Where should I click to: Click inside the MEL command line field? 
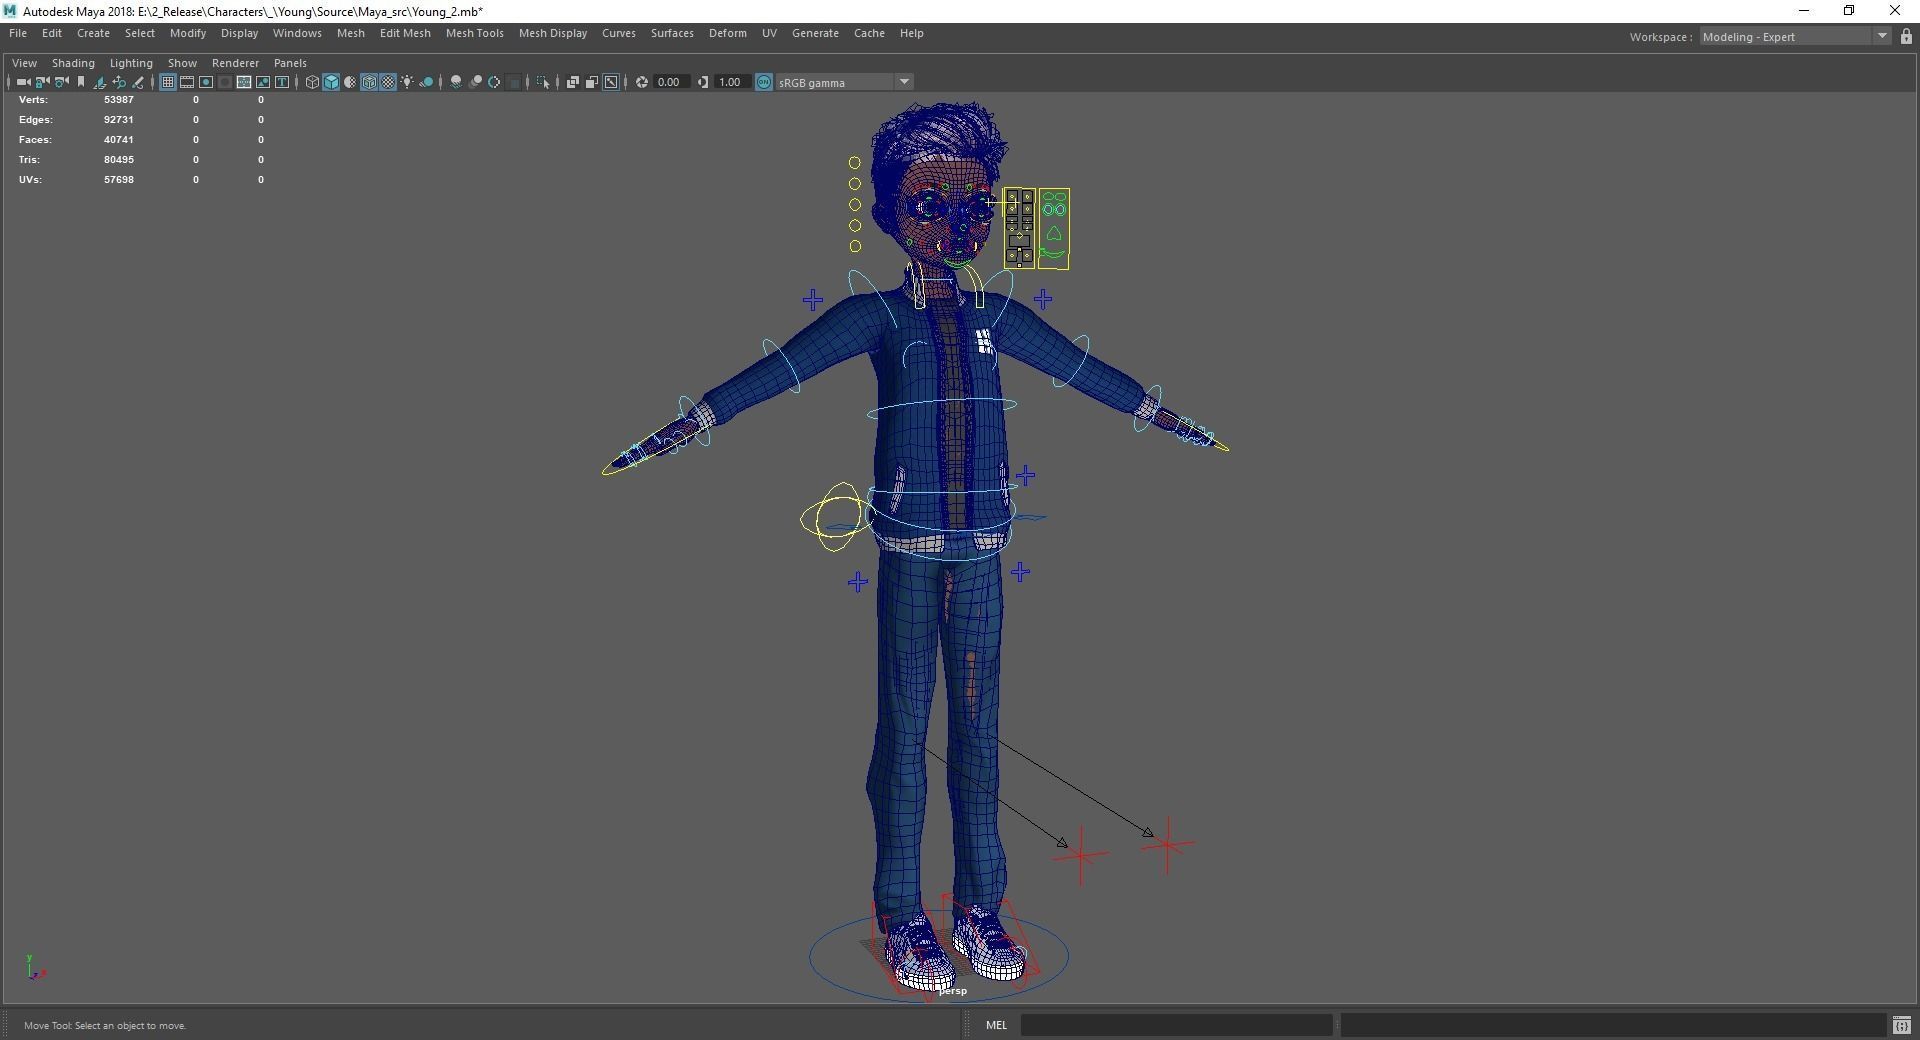tap(1175, 1025)
